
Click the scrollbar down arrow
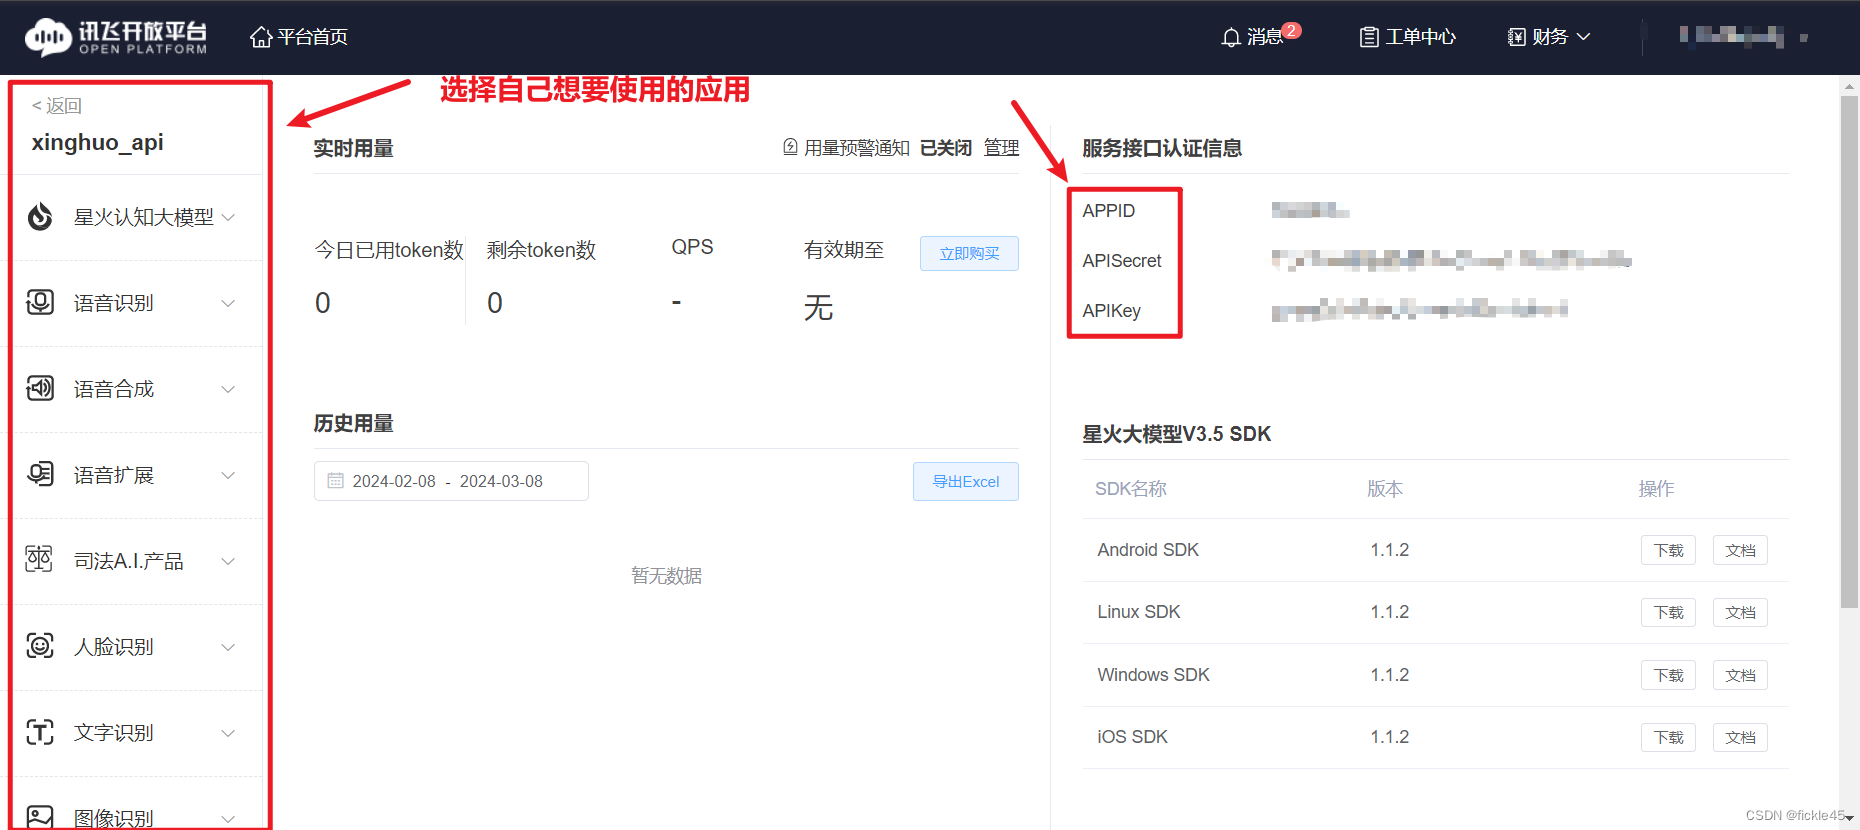pos(1849,819)
